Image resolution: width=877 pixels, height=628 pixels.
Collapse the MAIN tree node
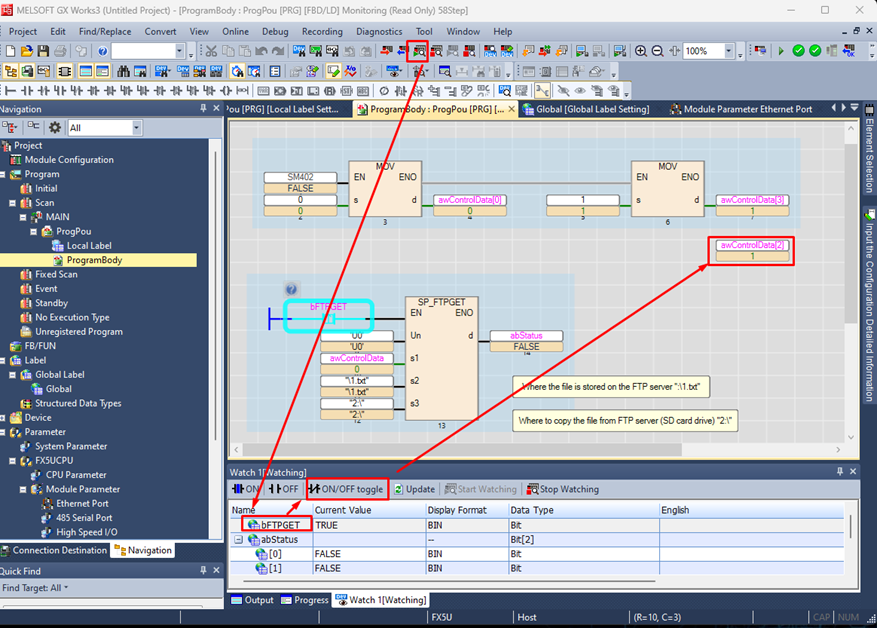click(x=23, y=217)
